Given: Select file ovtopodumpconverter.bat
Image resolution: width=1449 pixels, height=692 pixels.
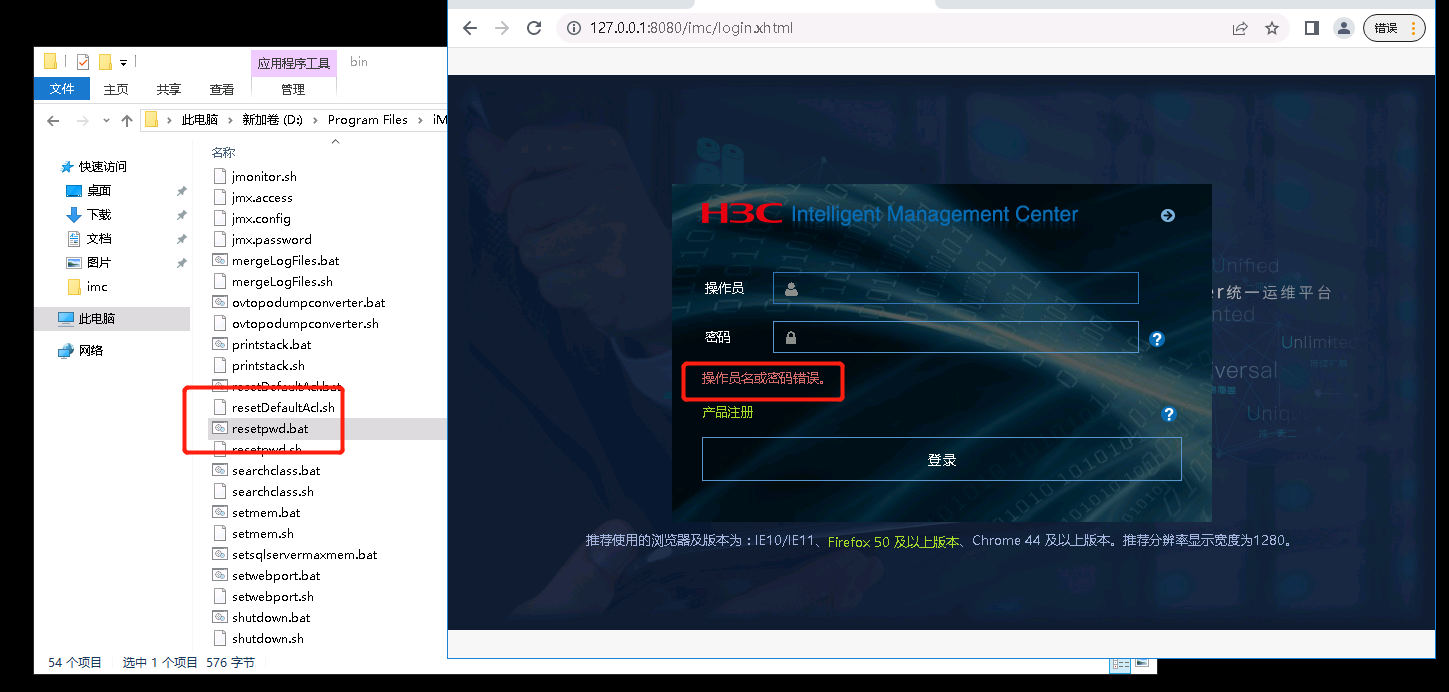Looking at the screenshot, I should 308,303.
